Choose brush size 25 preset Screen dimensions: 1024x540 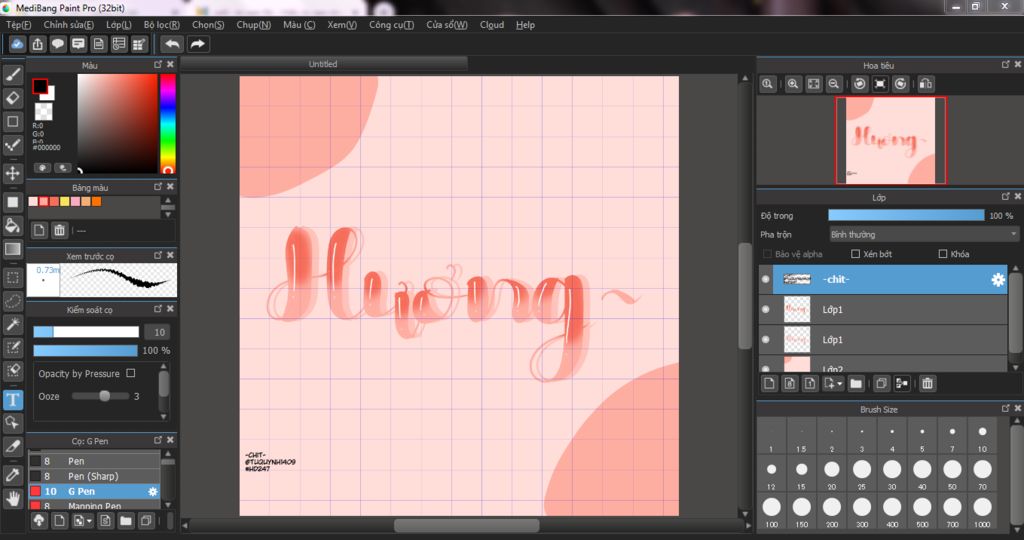point(862,473)
